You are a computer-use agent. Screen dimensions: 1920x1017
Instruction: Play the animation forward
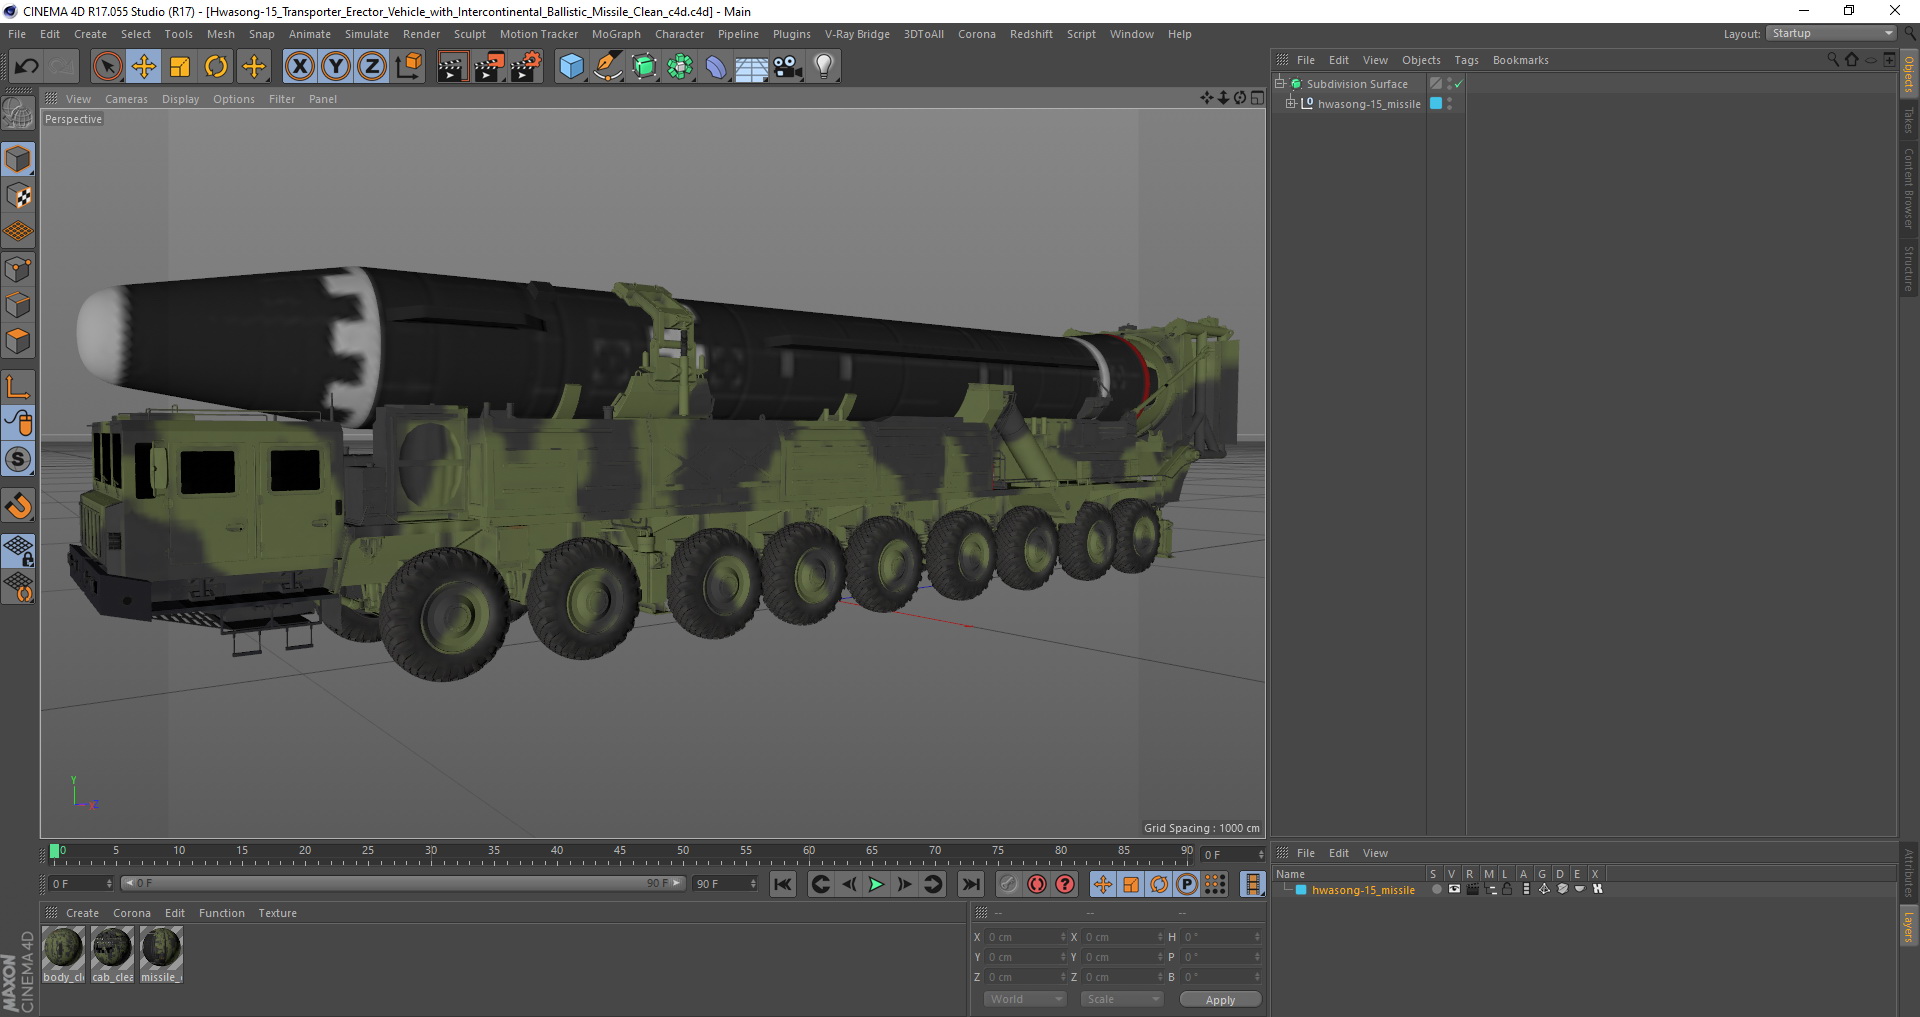[876, 884]
